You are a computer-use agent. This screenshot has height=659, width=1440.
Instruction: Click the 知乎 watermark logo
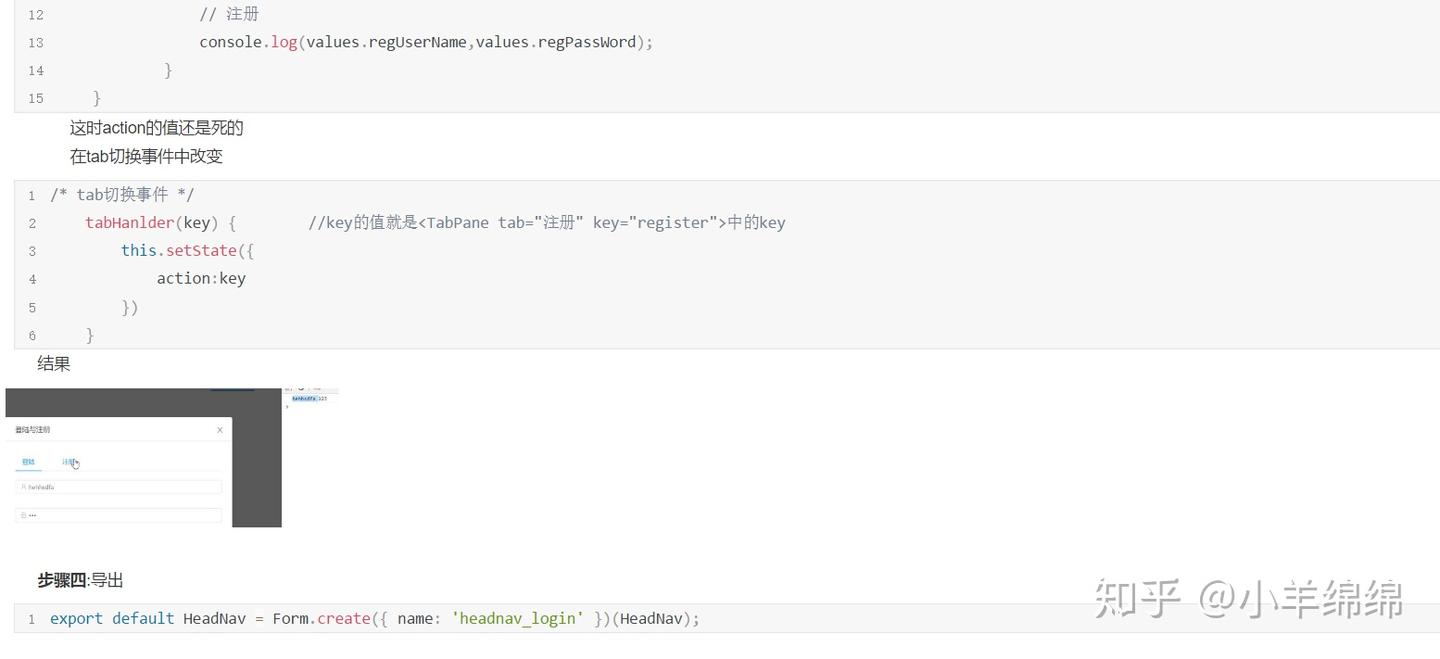(x=1137, y=598)
